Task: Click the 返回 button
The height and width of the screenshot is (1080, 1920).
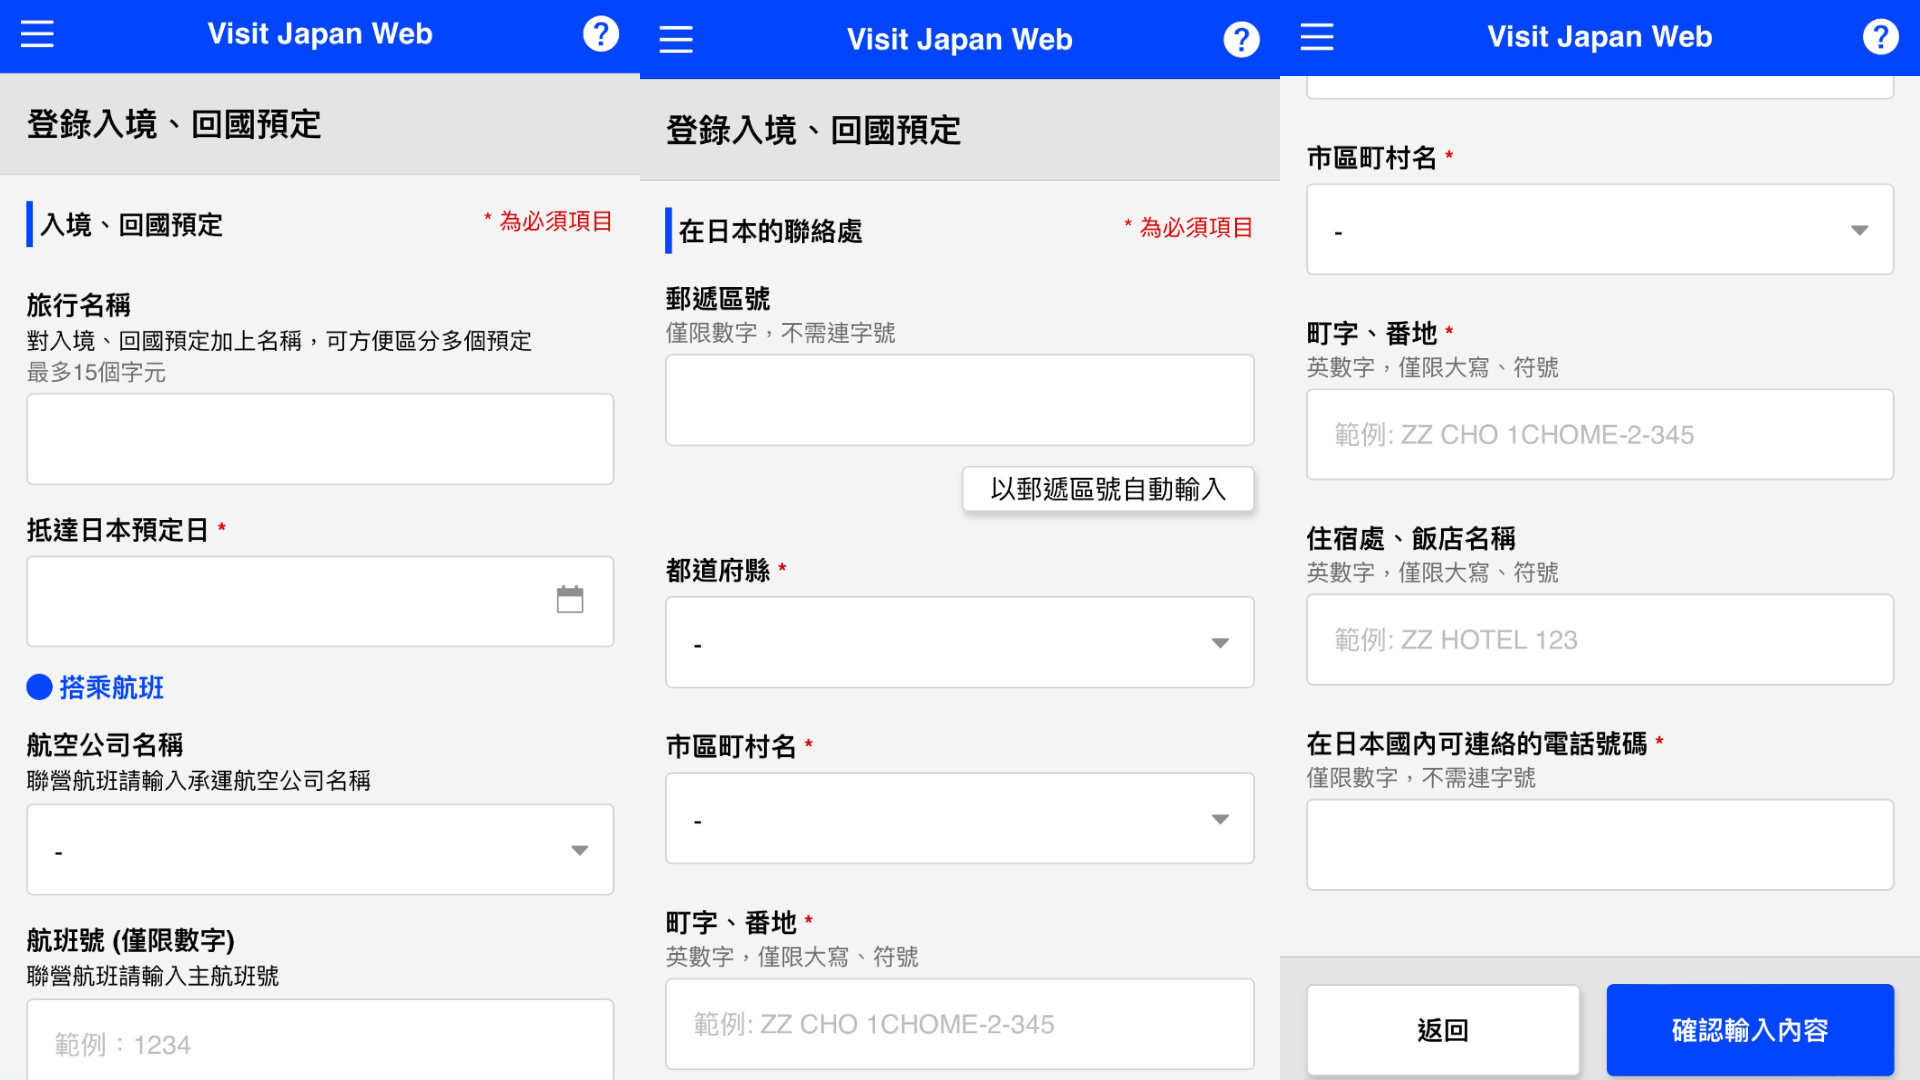Action: point(1443,1030)
